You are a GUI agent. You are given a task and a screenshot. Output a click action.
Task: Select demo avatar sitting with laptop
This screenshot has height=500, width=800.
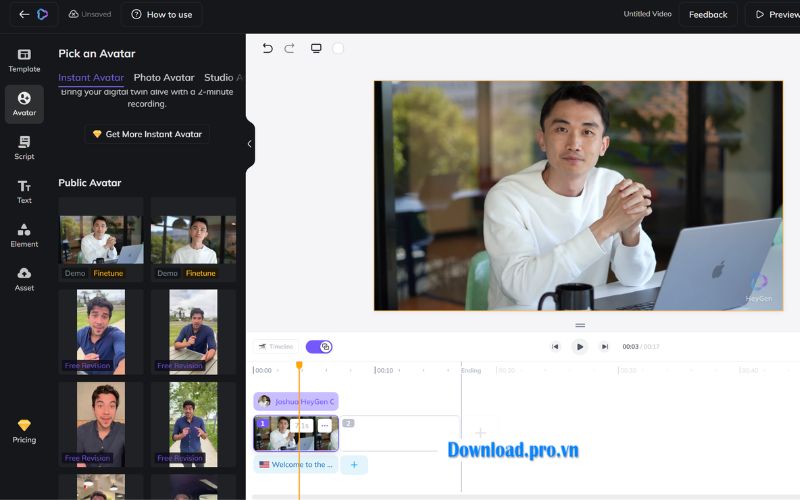coord(101,239)
